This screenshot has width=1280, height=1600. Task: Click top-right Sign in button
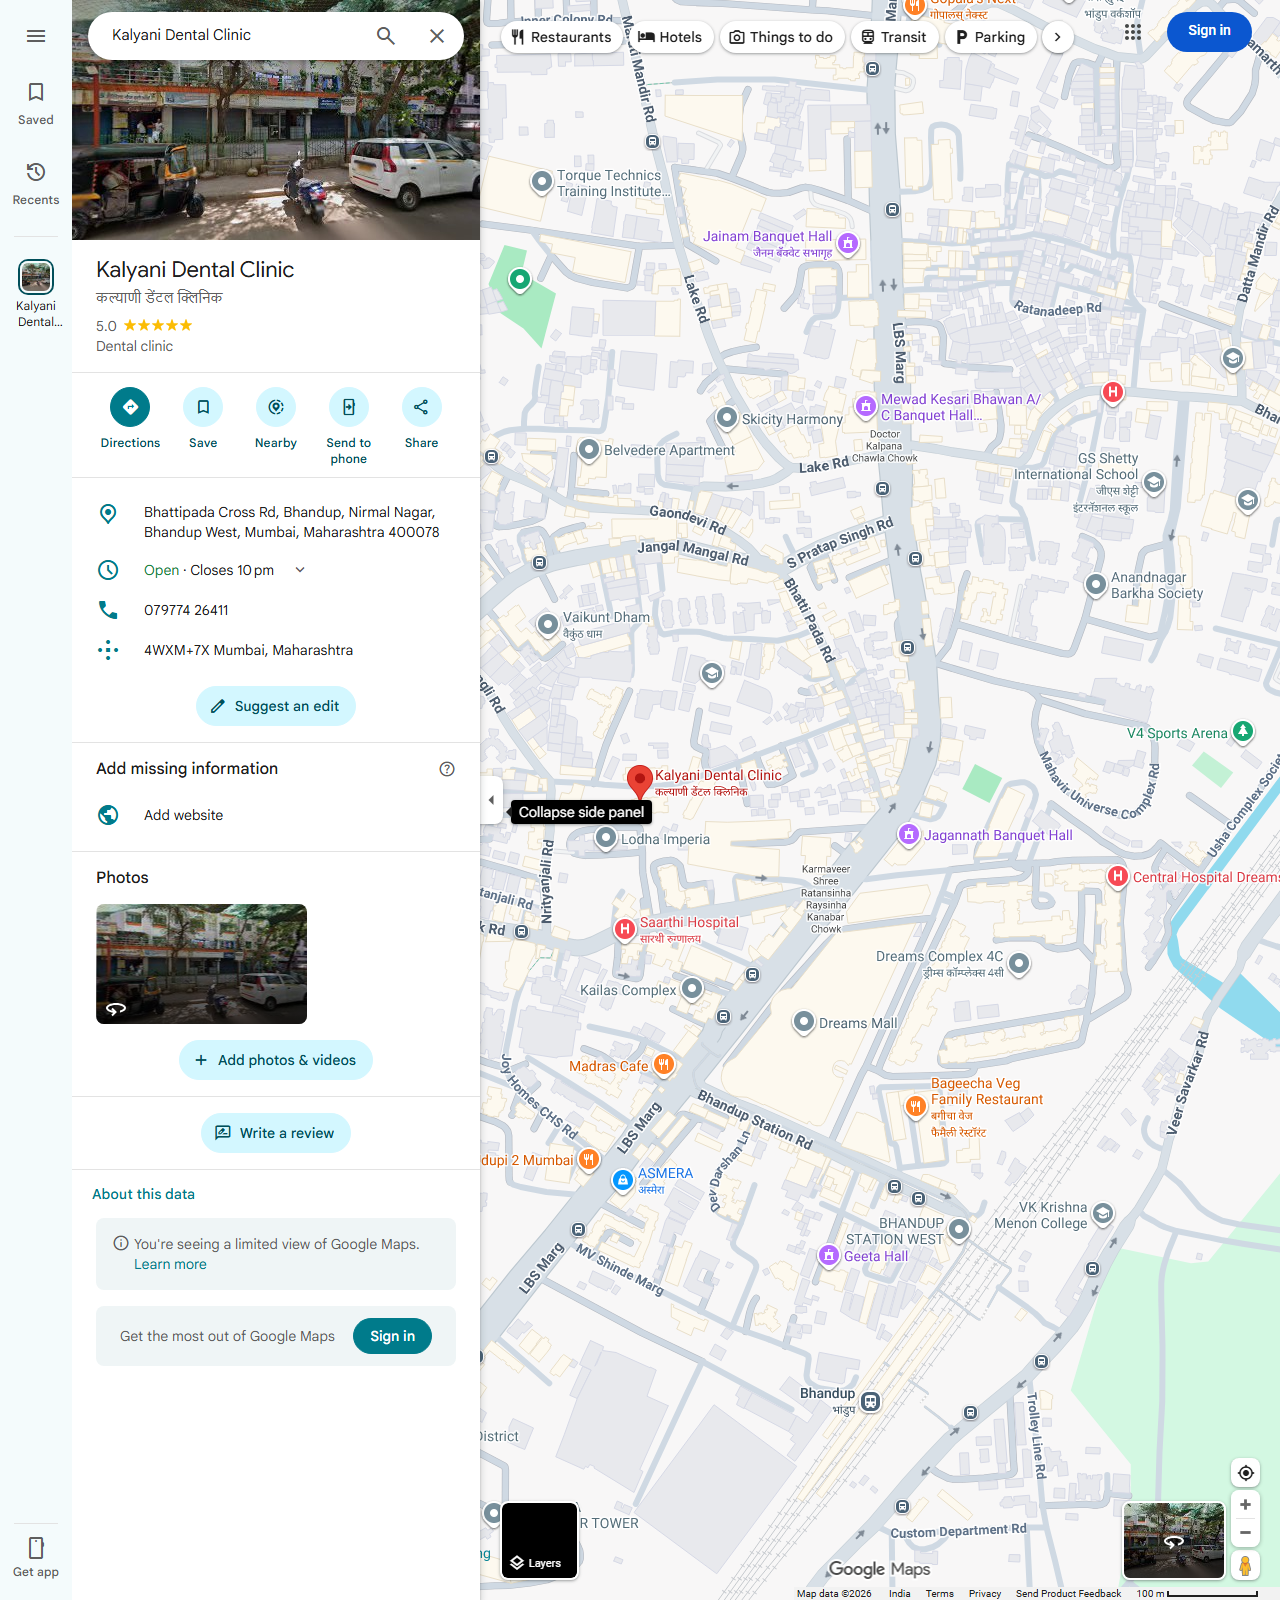click(1209, 31)
